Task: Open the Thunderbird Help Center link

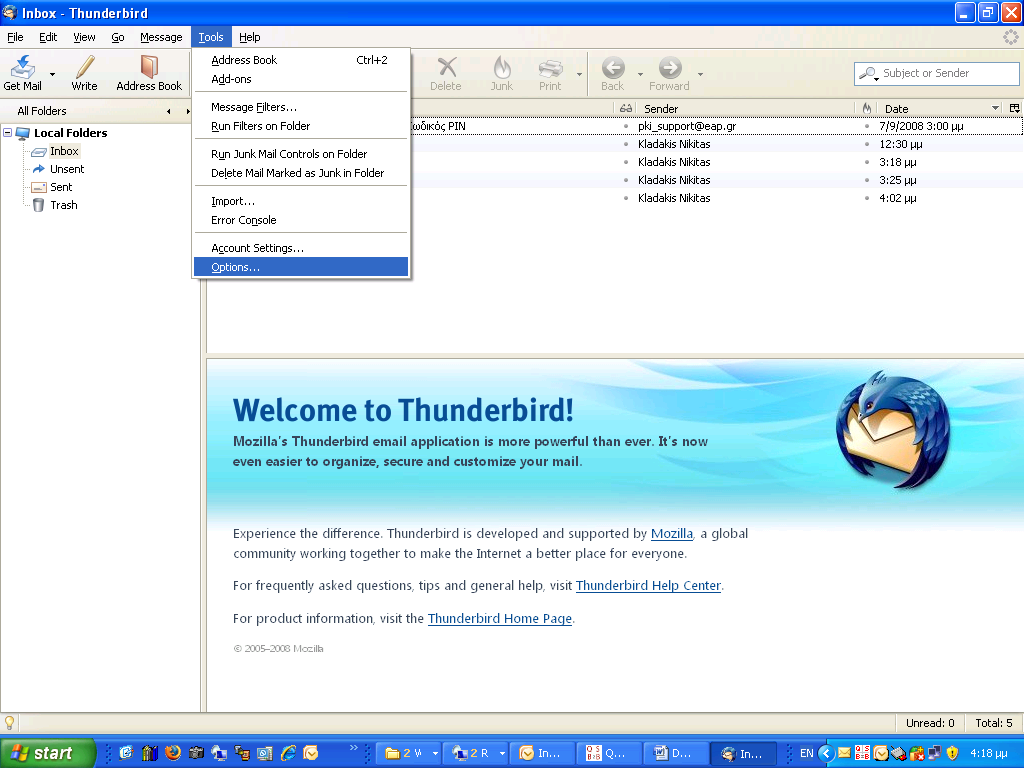Action: coord(648,585)
